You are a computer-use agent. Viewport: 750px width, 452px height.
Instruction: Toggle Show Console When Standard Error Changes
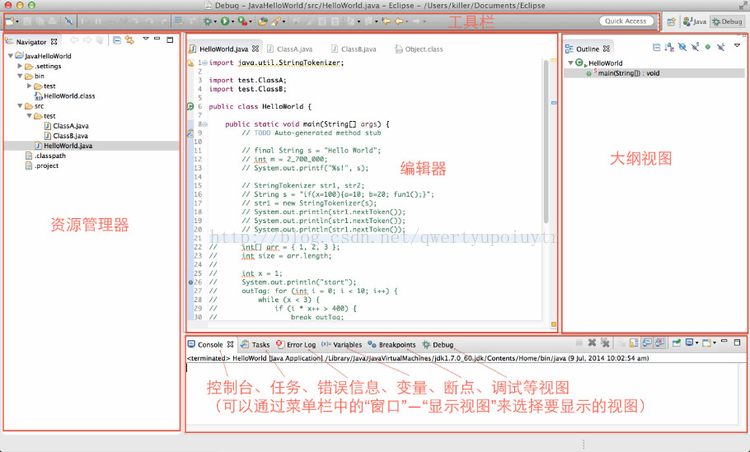coord(660,342)
